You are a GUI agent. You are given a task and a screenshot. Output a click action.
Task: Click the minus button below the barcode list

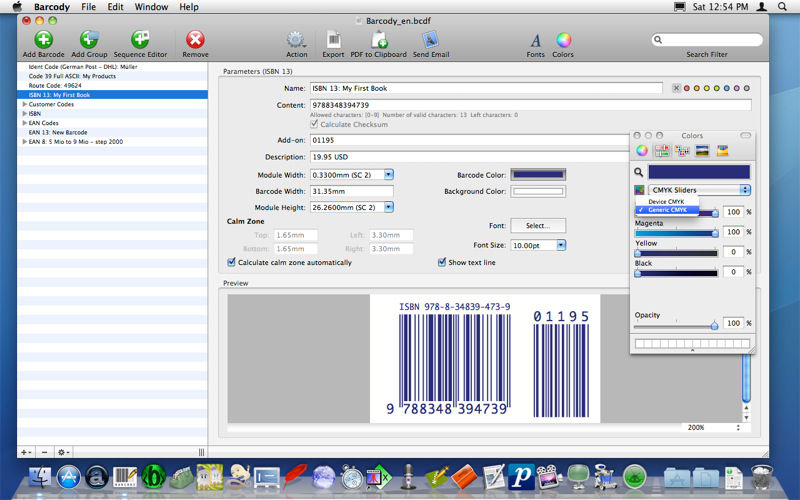44,452
